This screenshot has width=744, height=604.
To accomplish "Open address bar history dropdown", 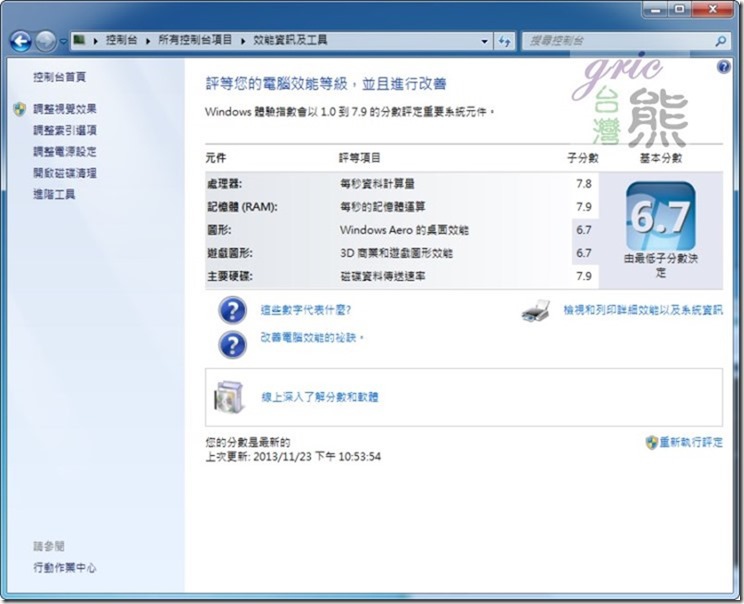I will coord(484,41).
